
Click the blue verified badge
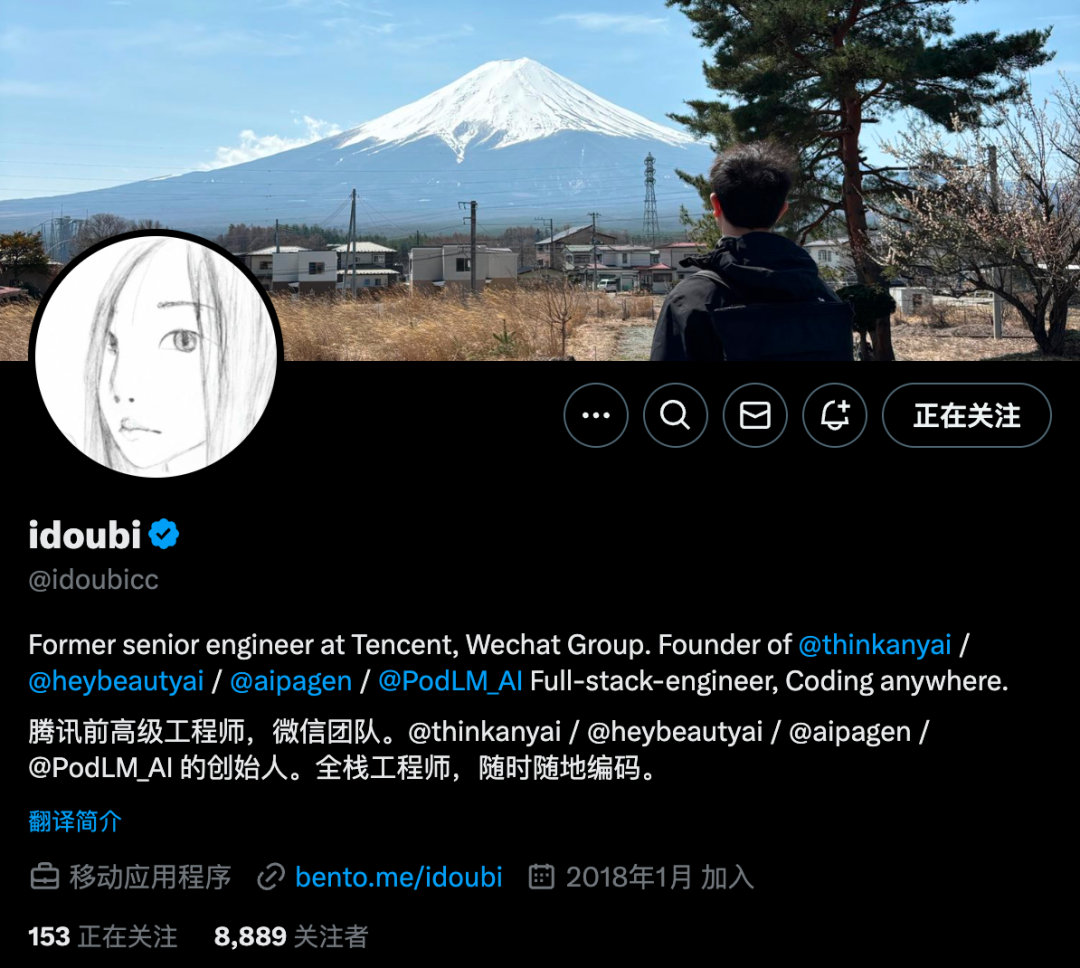(x=164, y=534)
